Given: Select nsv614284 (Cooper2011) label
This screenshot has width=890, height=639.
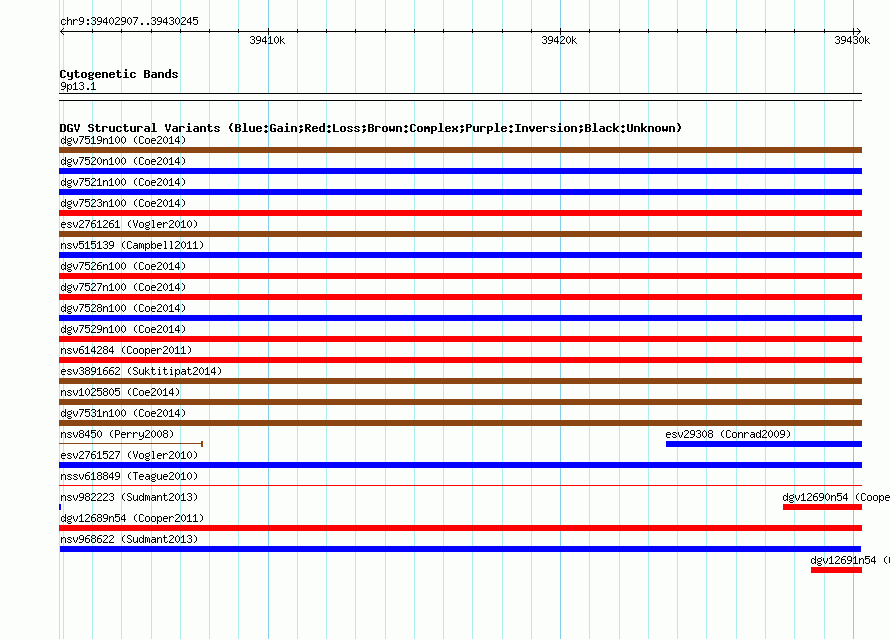Looking at the screenshot, I should pyautogui.click(x=126, y=350).
